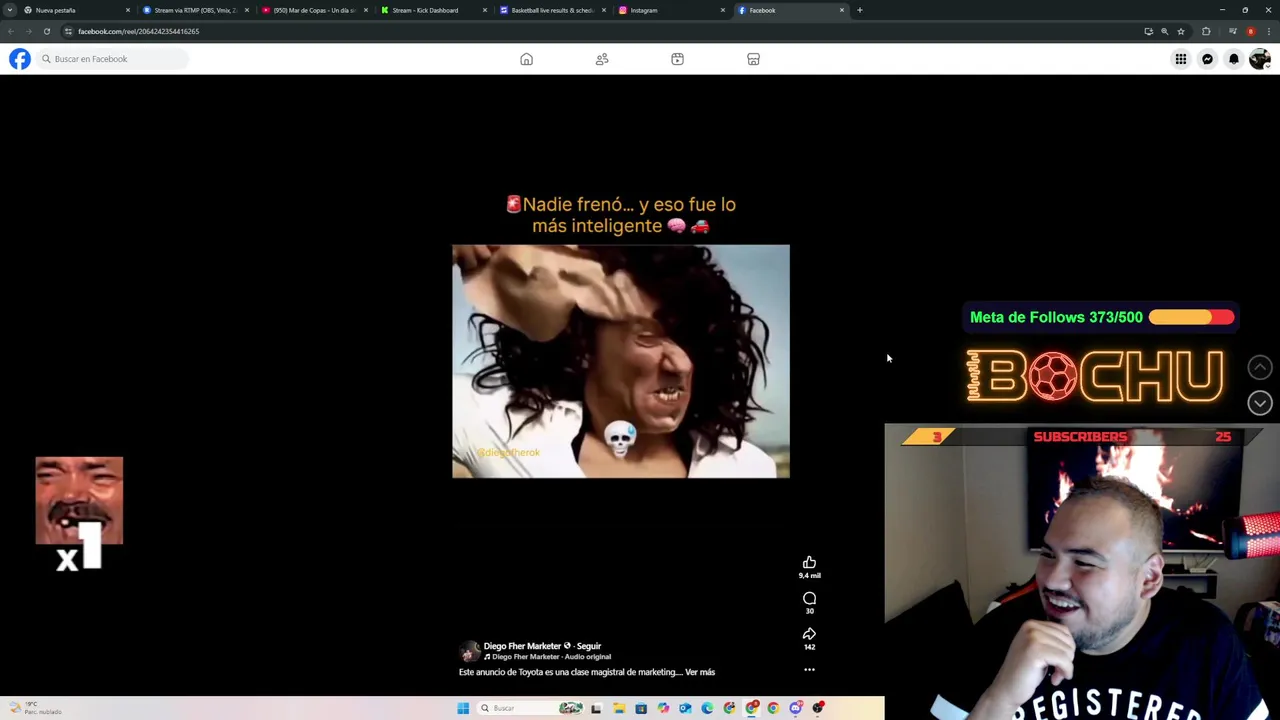The image size is (1280, 720).
Task: Open browser extensions puzzle icon
Action: tap(1206, 31)
